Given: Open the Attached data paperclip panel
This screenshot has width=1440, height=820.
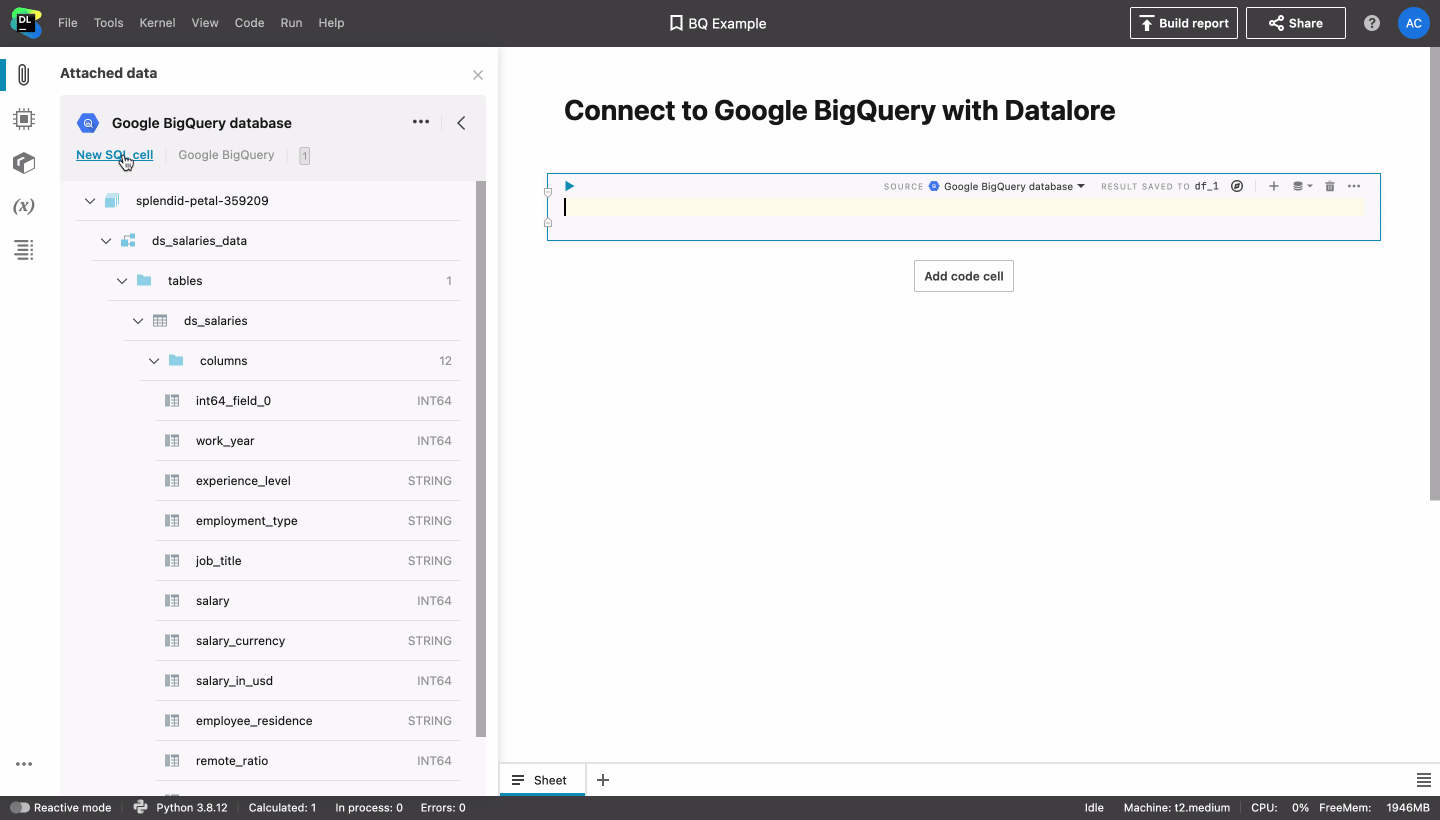Looking at the screenshot, I should click(x=24, y=74).
